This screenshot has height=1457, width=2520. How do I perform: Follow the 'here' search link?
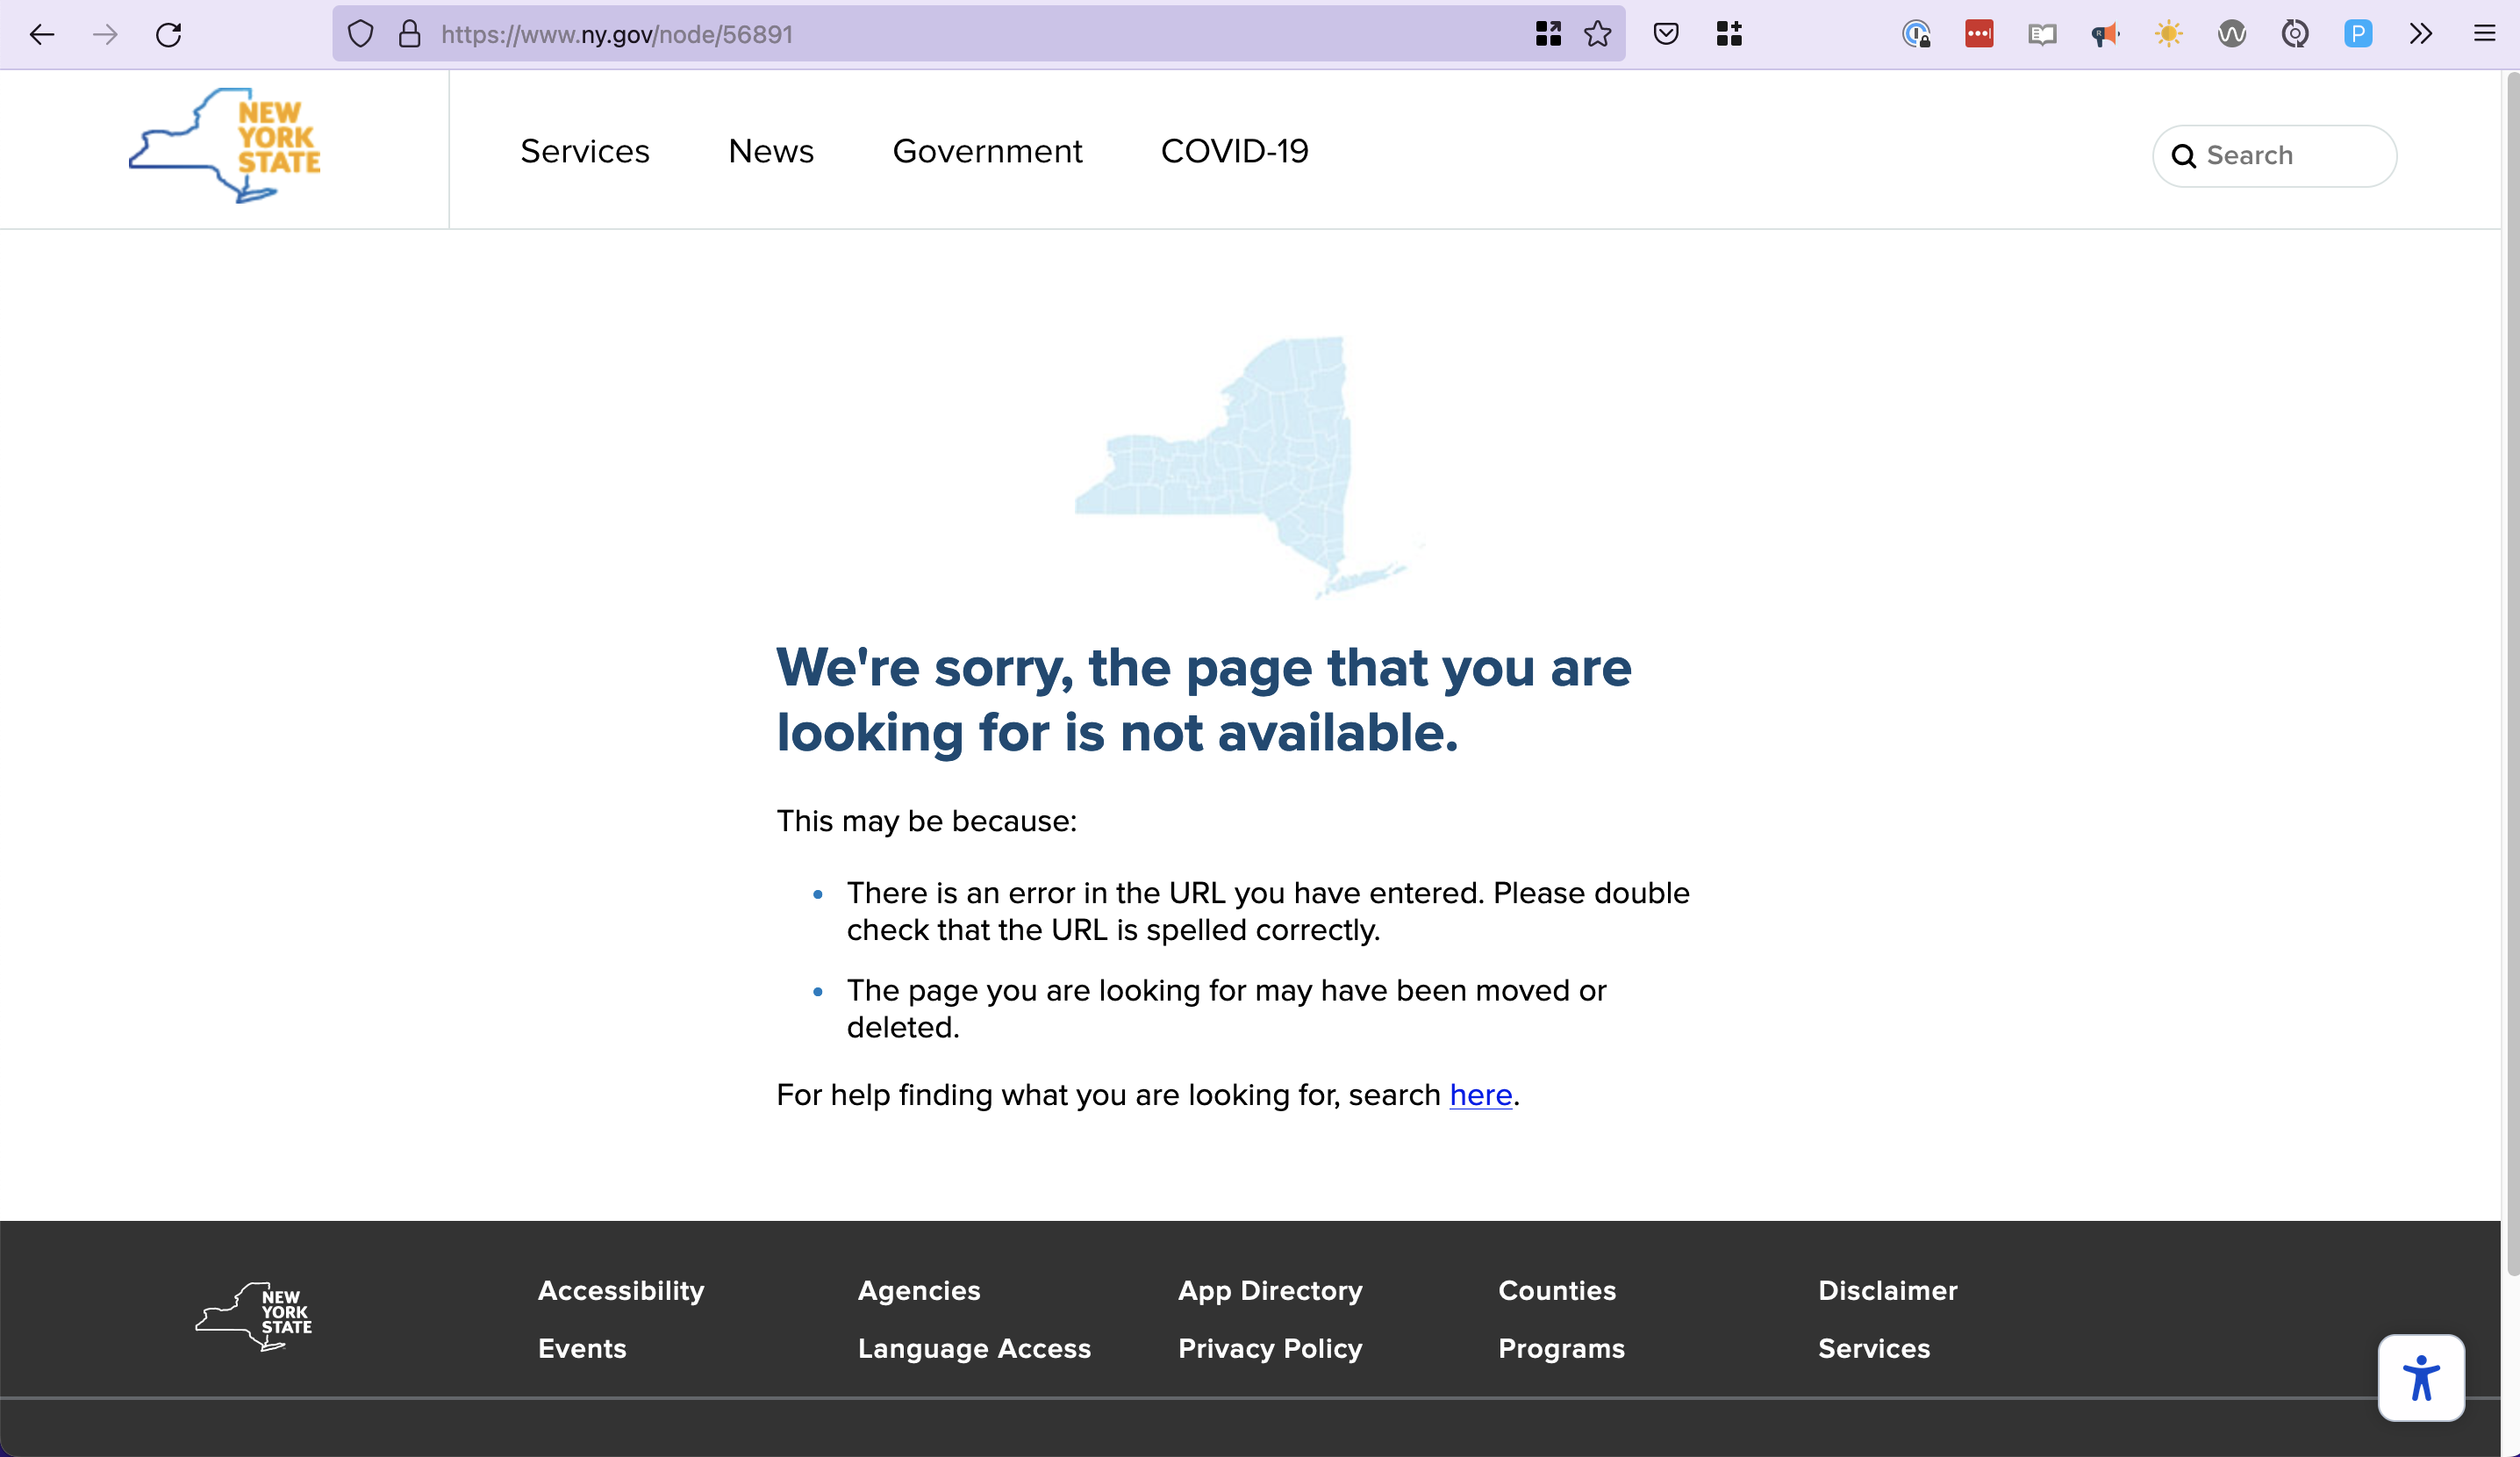[x=1480, y=1095]
